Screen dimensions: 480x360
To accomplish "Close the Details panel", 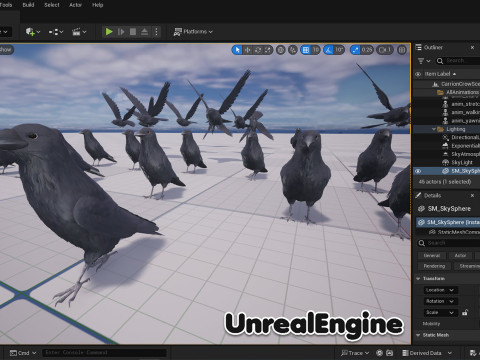I will pos(472,195).
